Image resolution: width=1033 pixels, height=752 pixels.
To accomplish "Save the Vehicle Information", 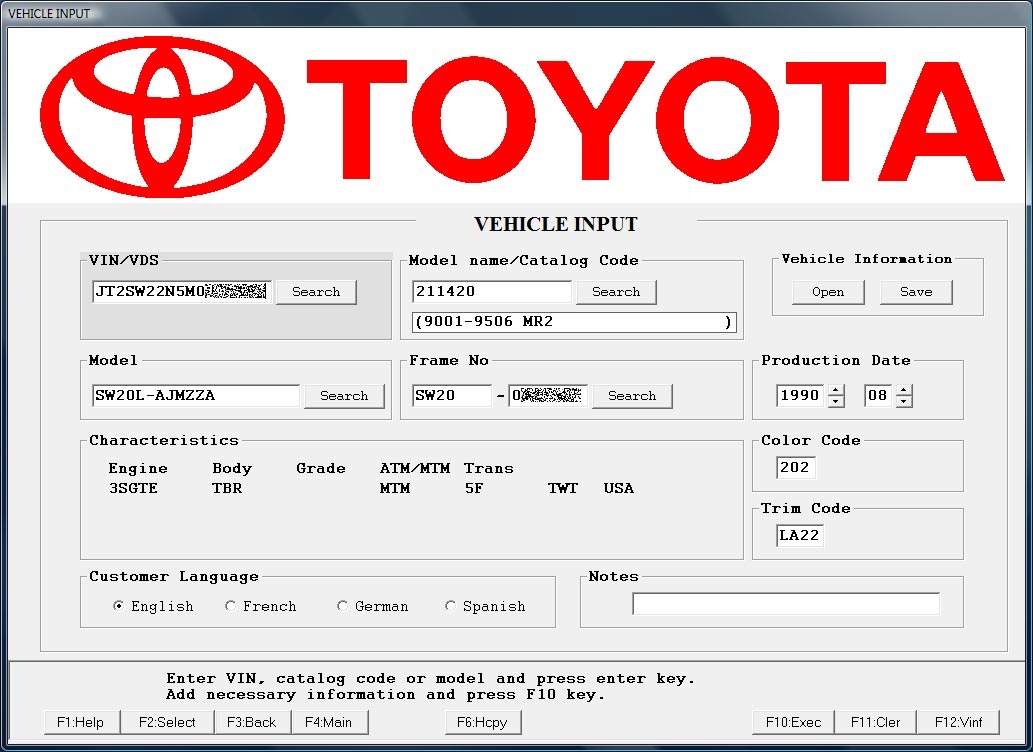I will [x=916, y=292].
